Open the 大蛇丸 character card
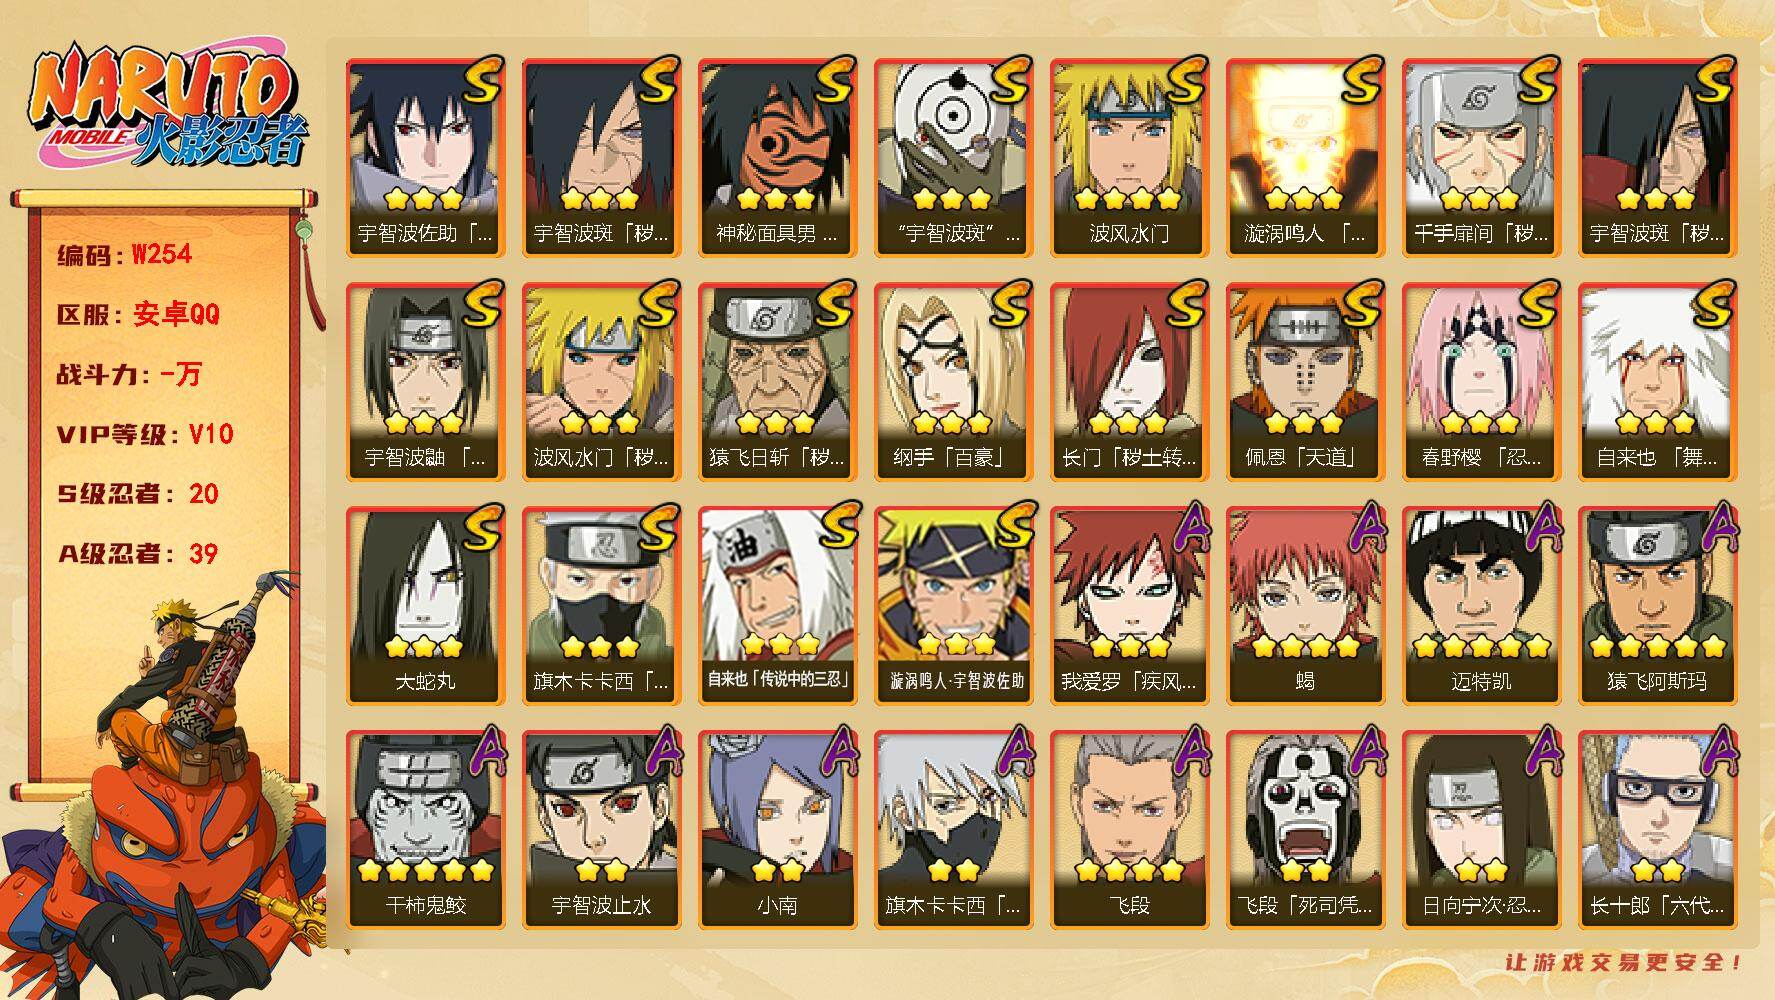 coord(425,606)
